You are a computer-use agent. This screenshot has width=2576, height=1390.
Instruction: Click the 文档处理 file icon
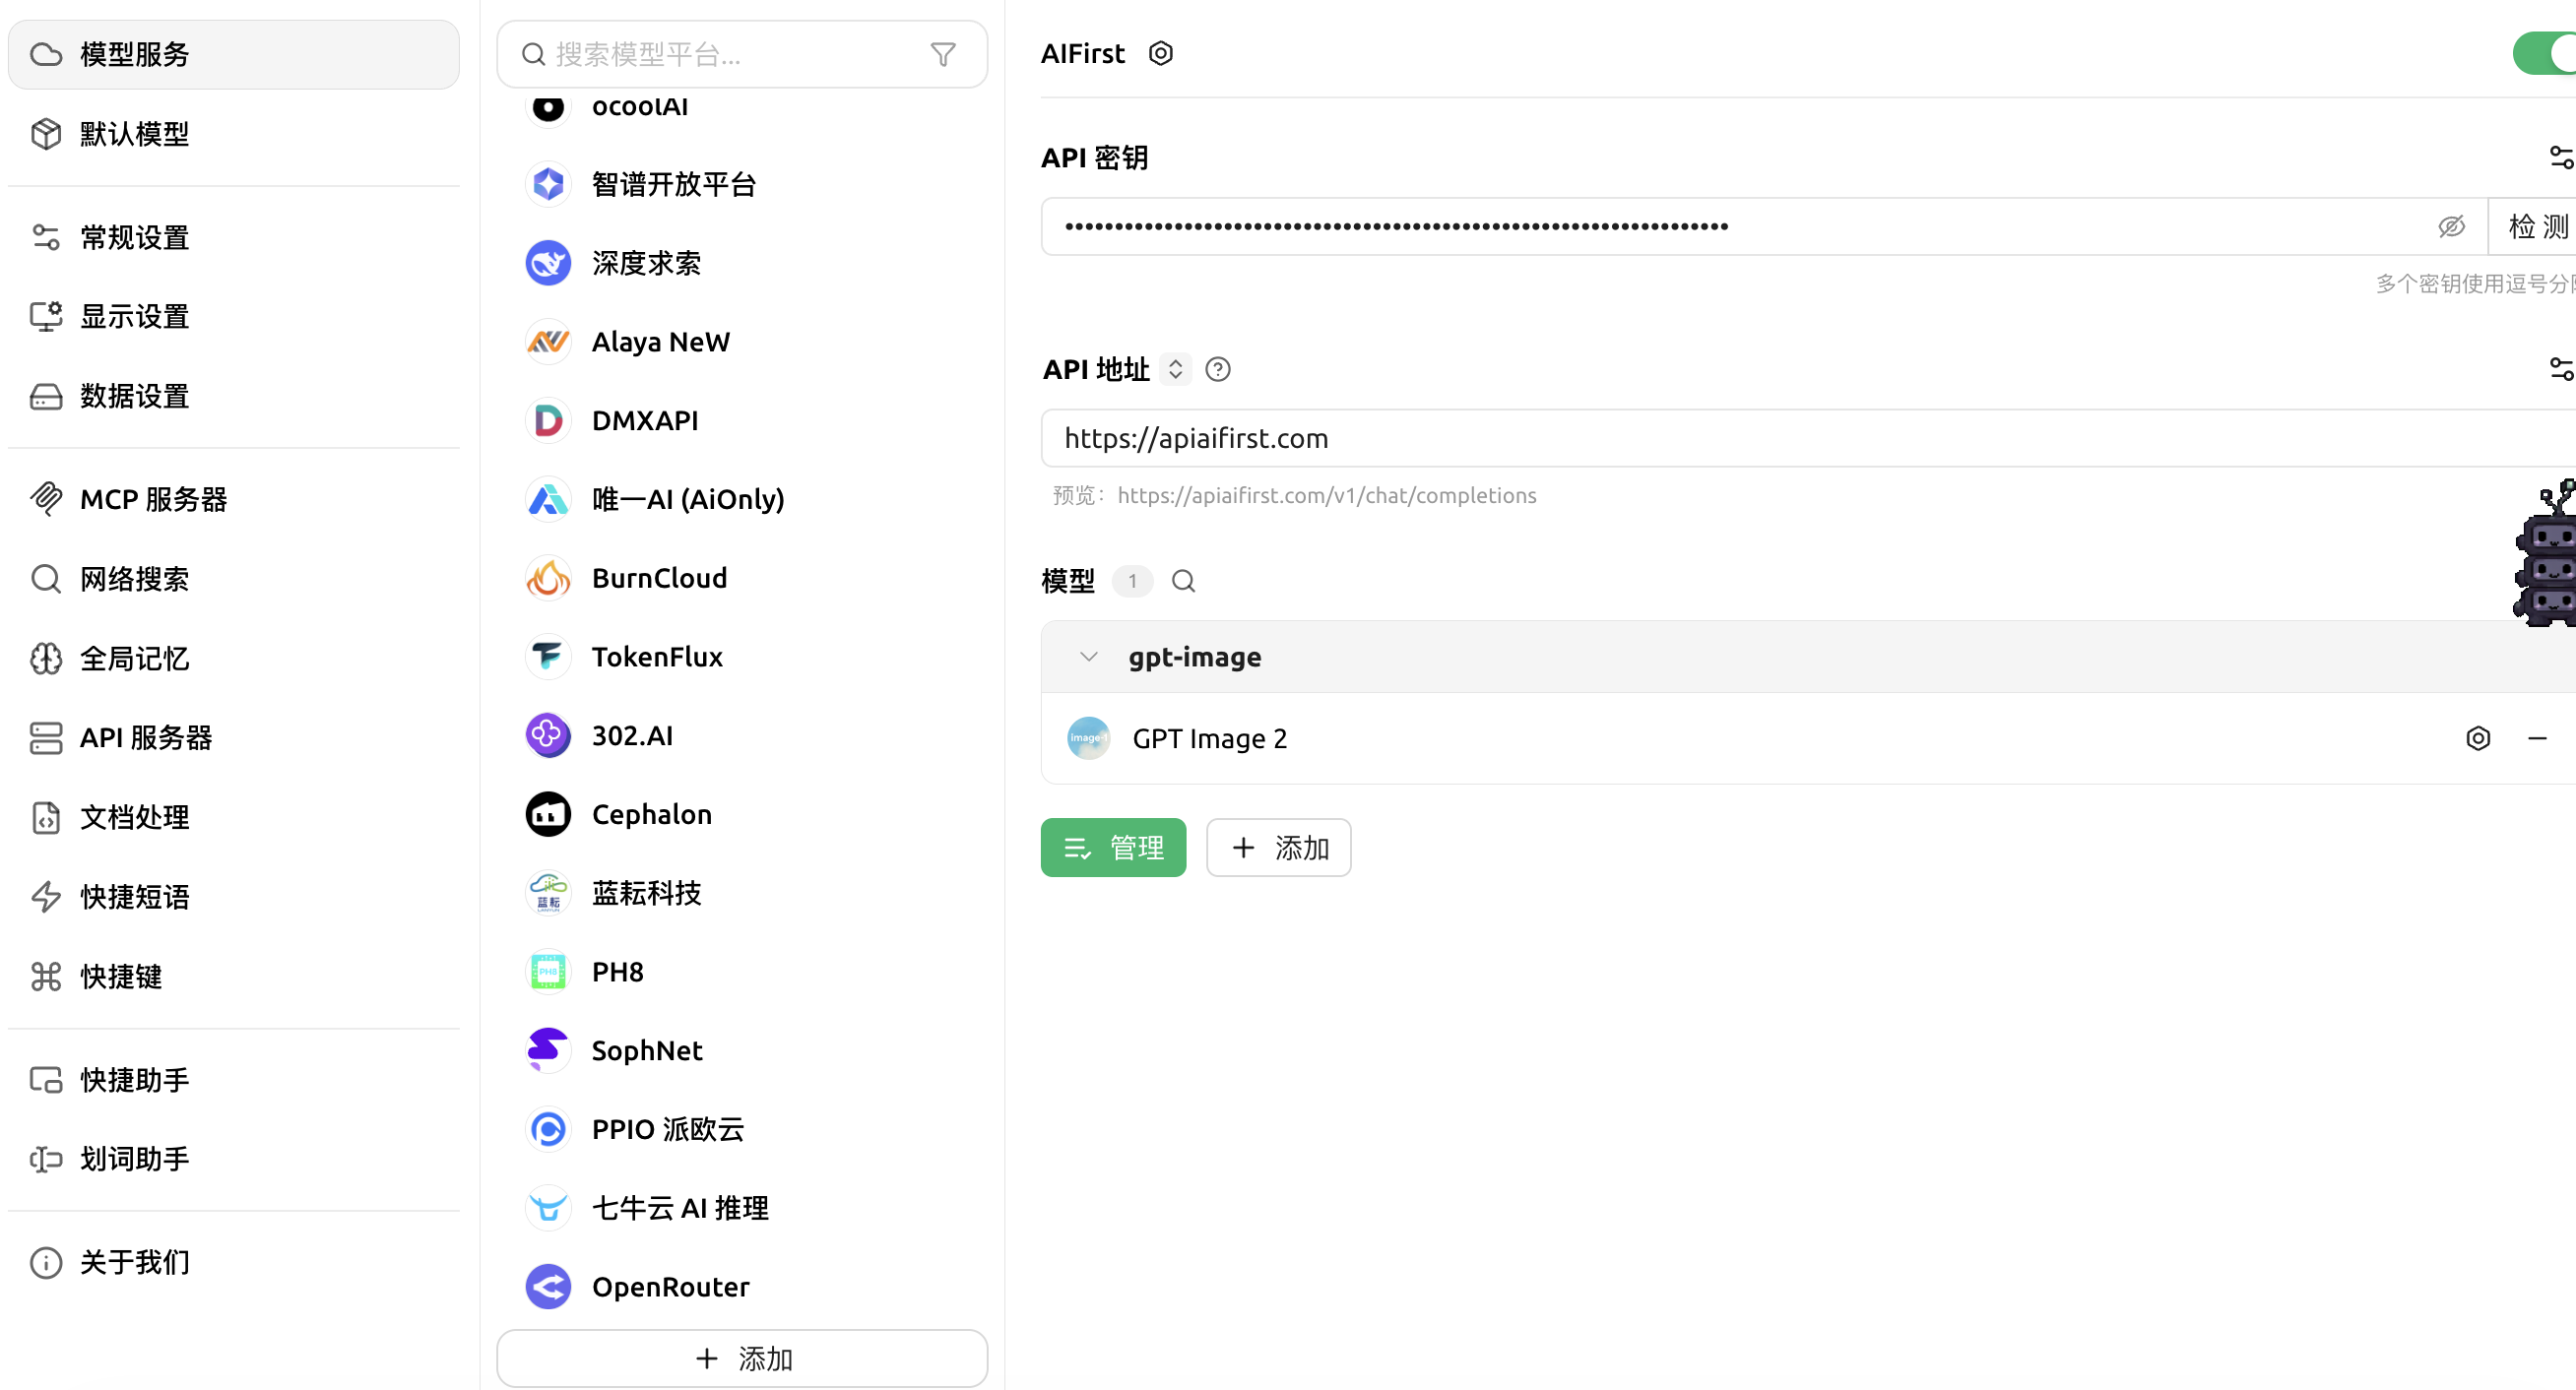[46, 818]
